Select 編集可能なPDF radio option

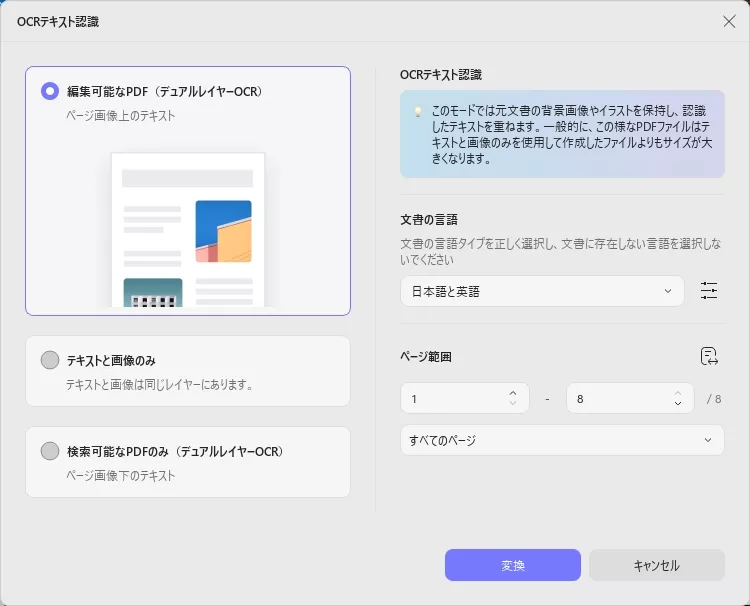coord(50,91)
